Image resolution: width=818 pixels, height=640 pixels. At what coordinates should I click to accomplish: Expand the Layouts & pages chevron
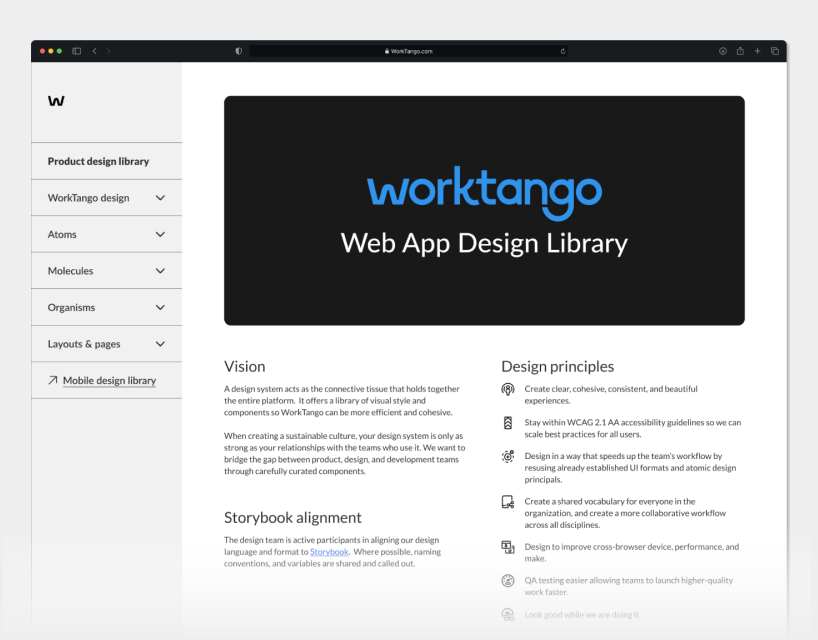click(x=160, y=344)
